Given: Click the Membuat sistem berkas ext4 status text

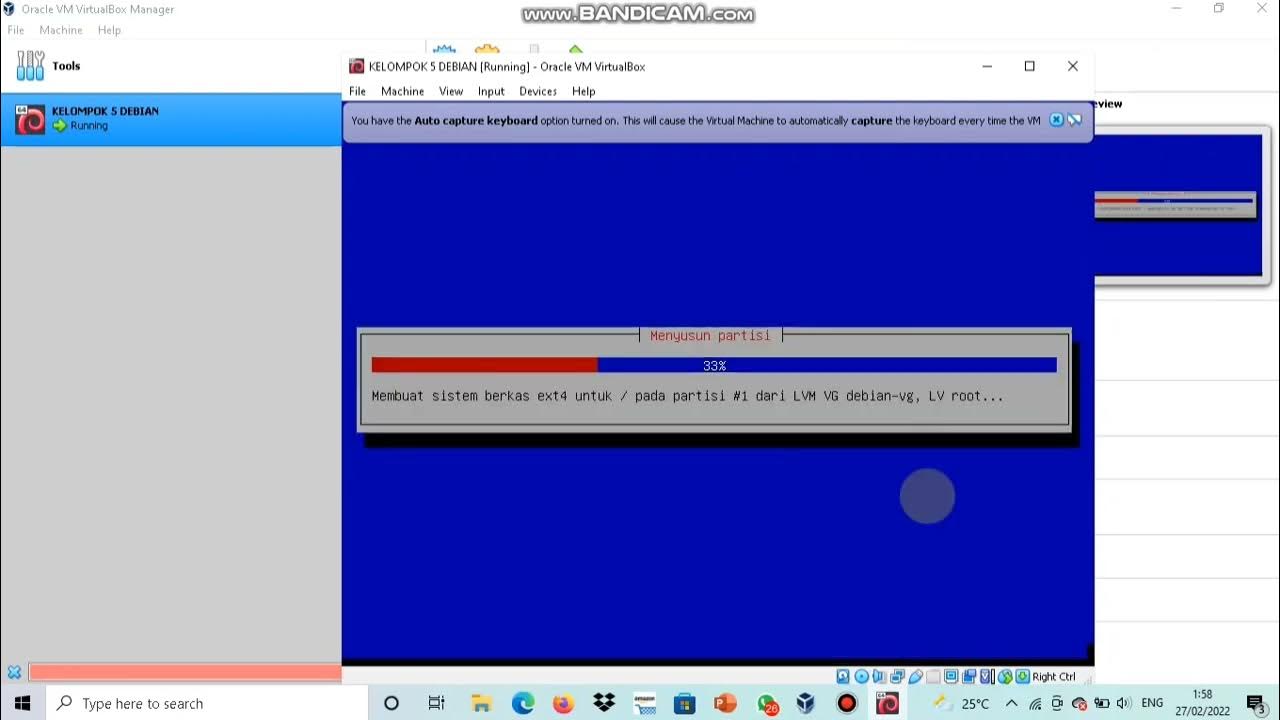Looking at the screenshot, I should (687, 396).
